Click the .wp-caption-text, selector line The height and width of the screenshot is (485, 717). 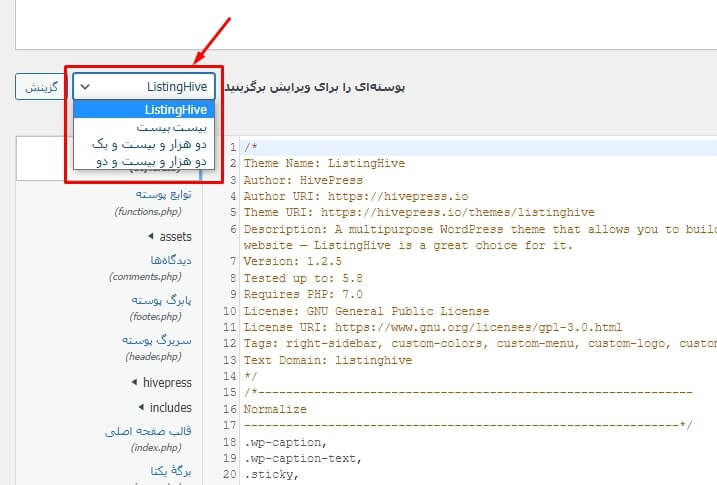click(x=302, y=458)
